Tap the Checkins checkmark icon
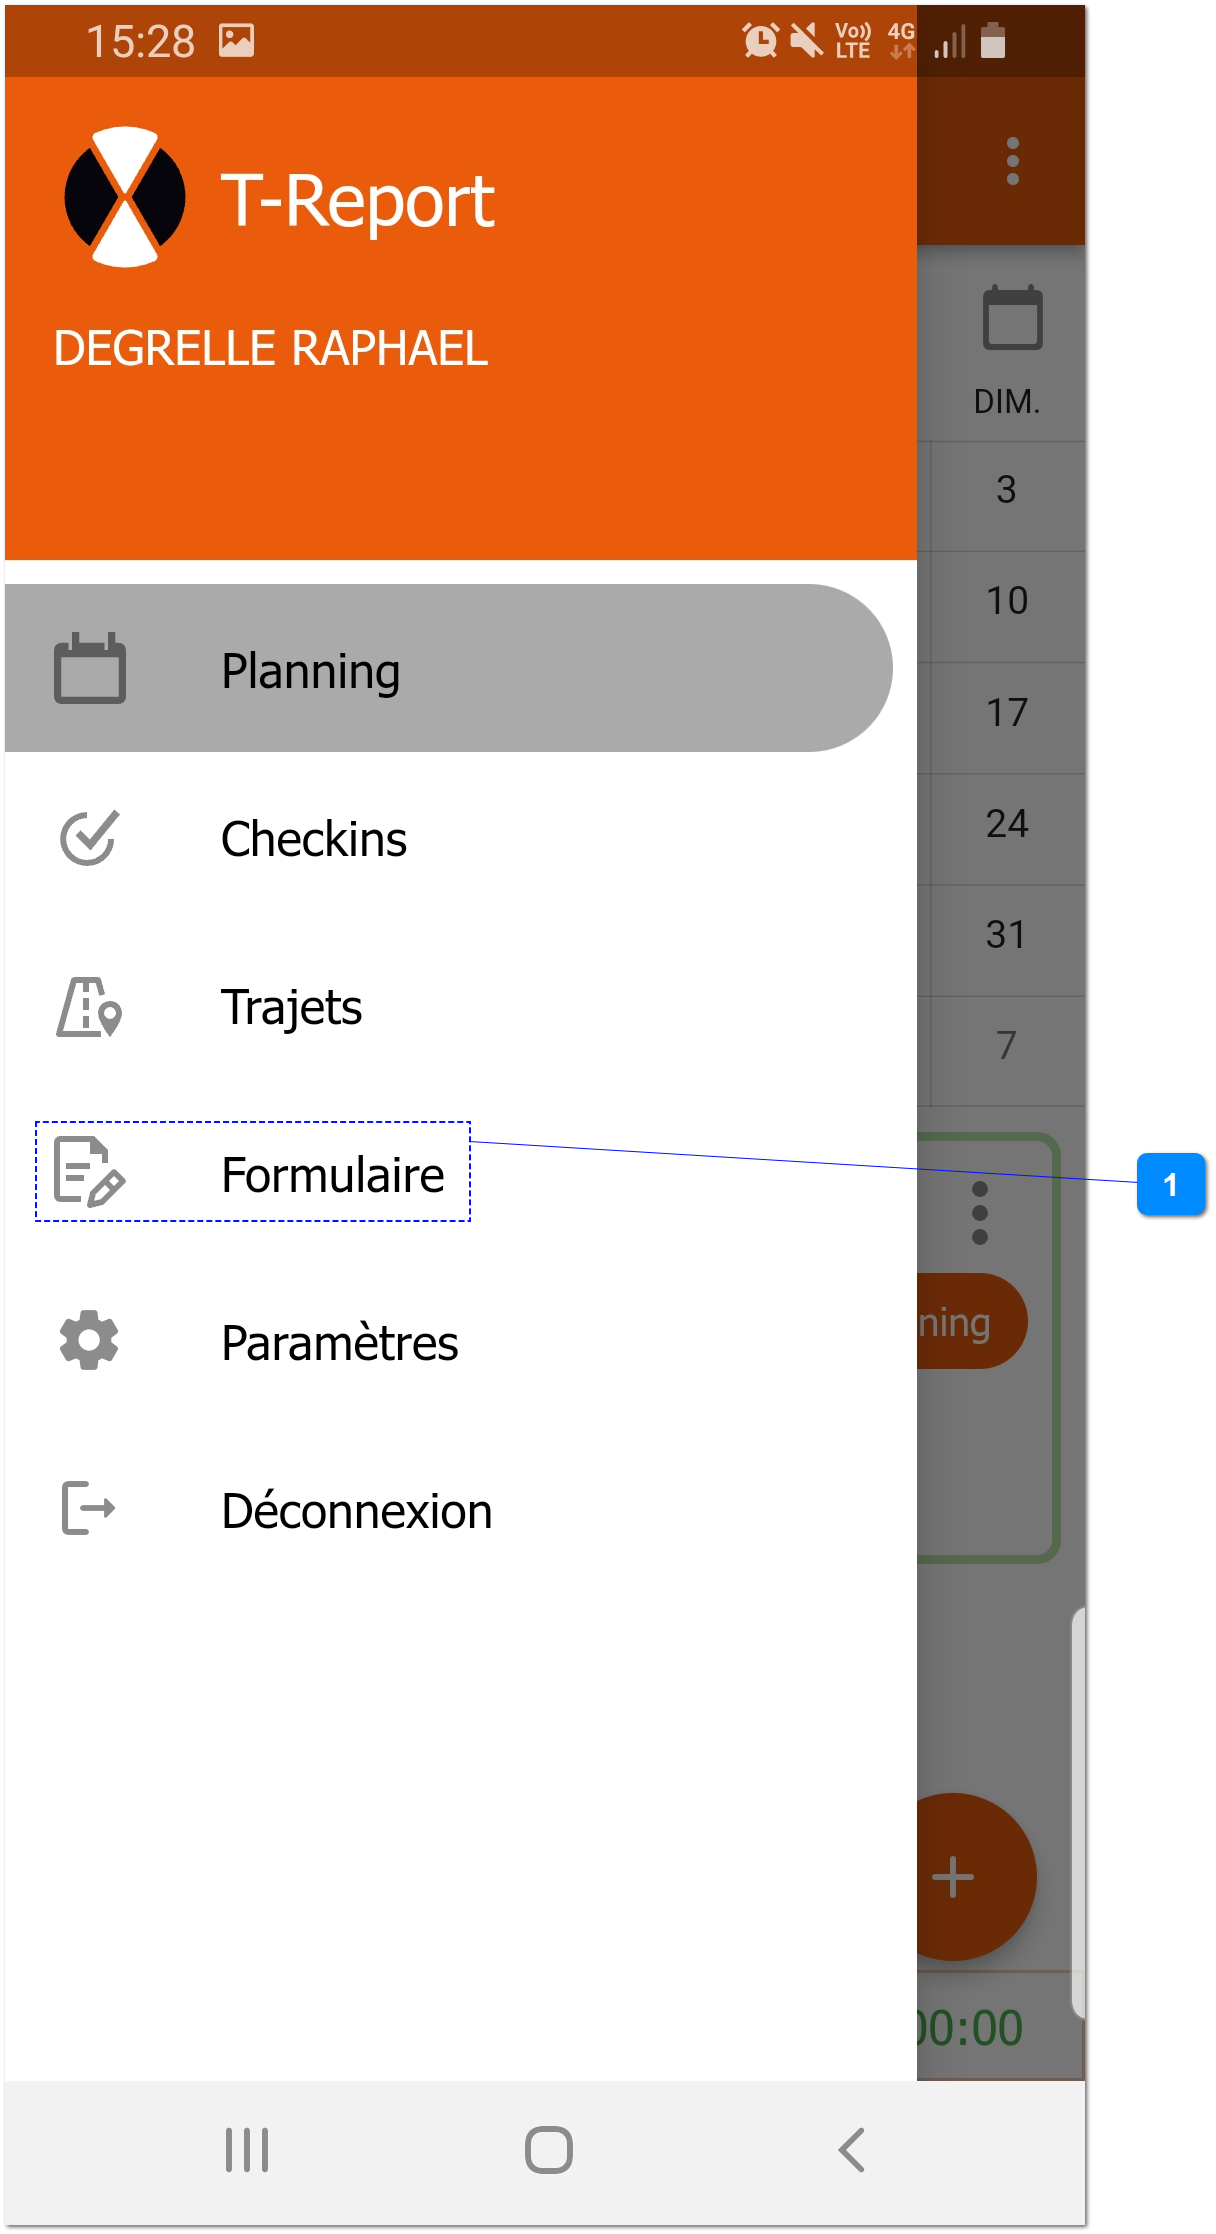Image resolution: width=1216 pixels, height=2234 pixels. pyautogui.click(x=89, y=838)
